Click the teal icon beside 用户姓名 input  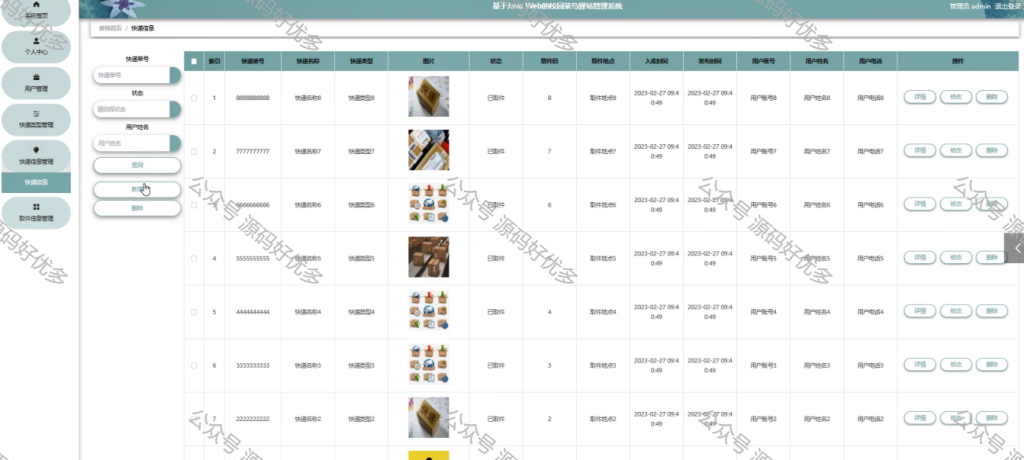pyautogui.click(x=175, y=143)
